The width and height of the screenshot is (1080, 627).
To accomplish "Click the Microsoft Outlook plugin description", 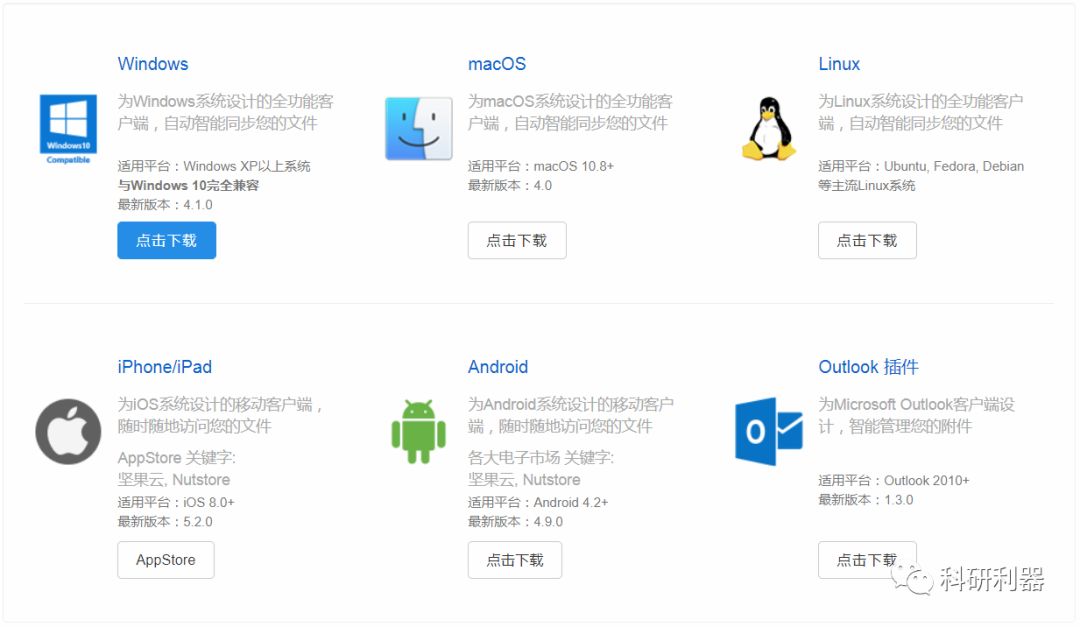I will click(x=917, y=415).
